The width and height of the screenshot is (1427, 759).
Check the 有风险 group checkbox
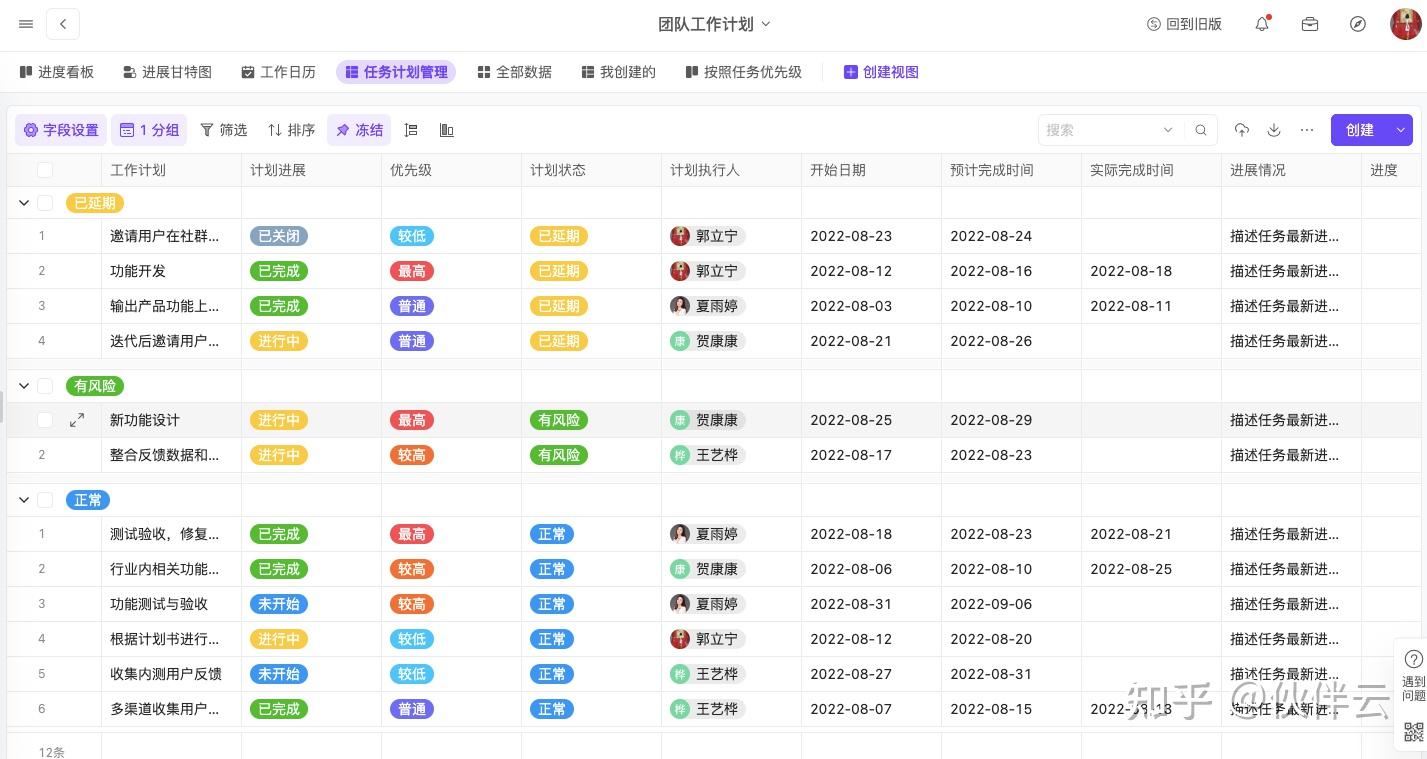click(45, 386)
